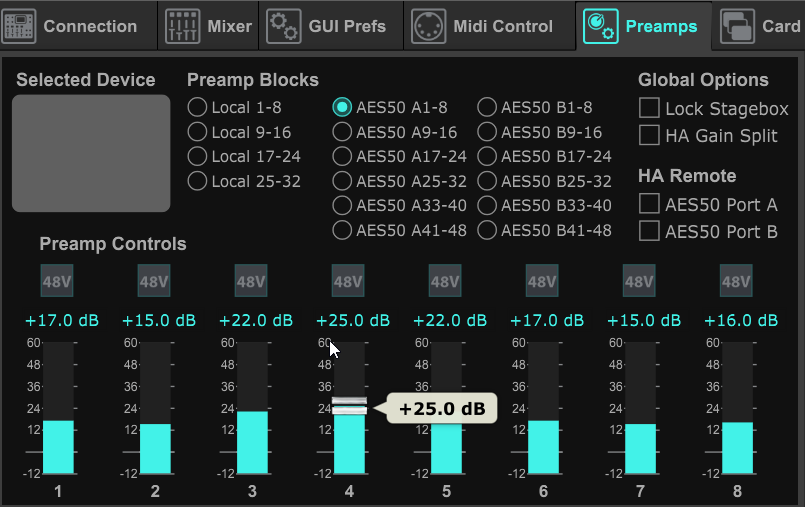Toggle 48V button for channel 8
The width and height of the screenshot is (805, 507).
pos(737,282)
